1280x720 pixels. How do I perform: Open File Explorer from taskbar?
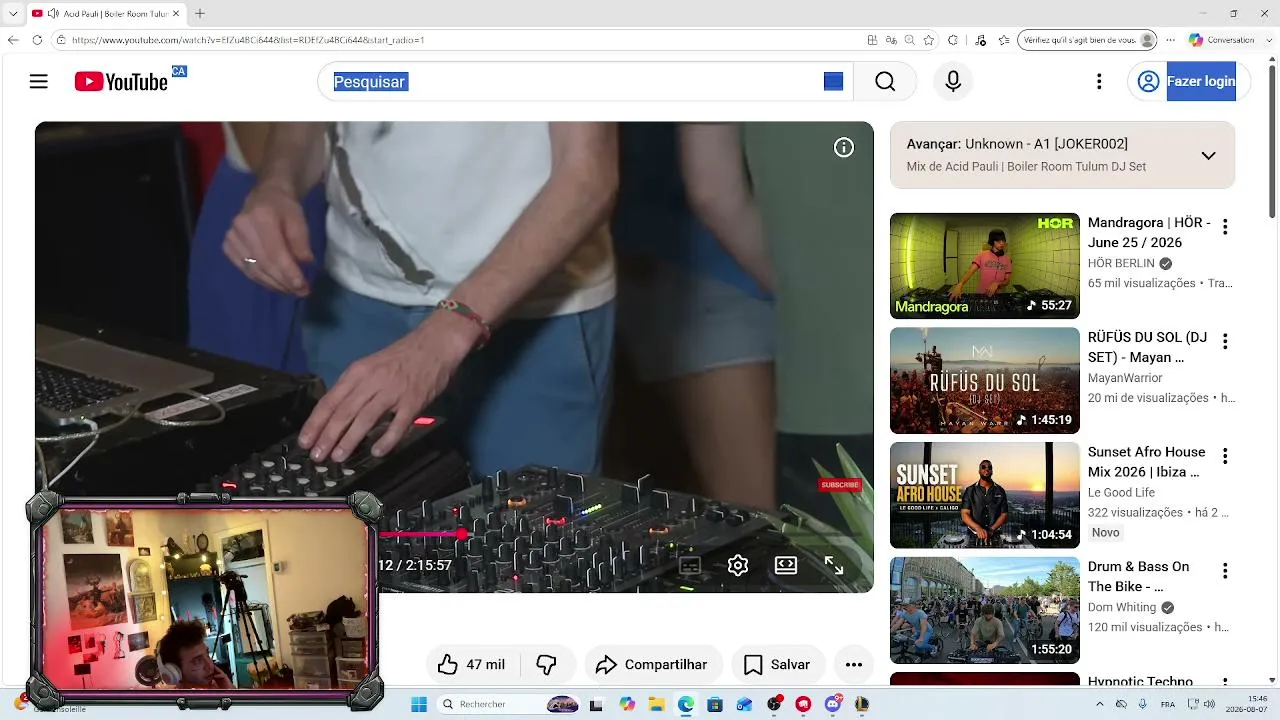click(x=657, y=705)
